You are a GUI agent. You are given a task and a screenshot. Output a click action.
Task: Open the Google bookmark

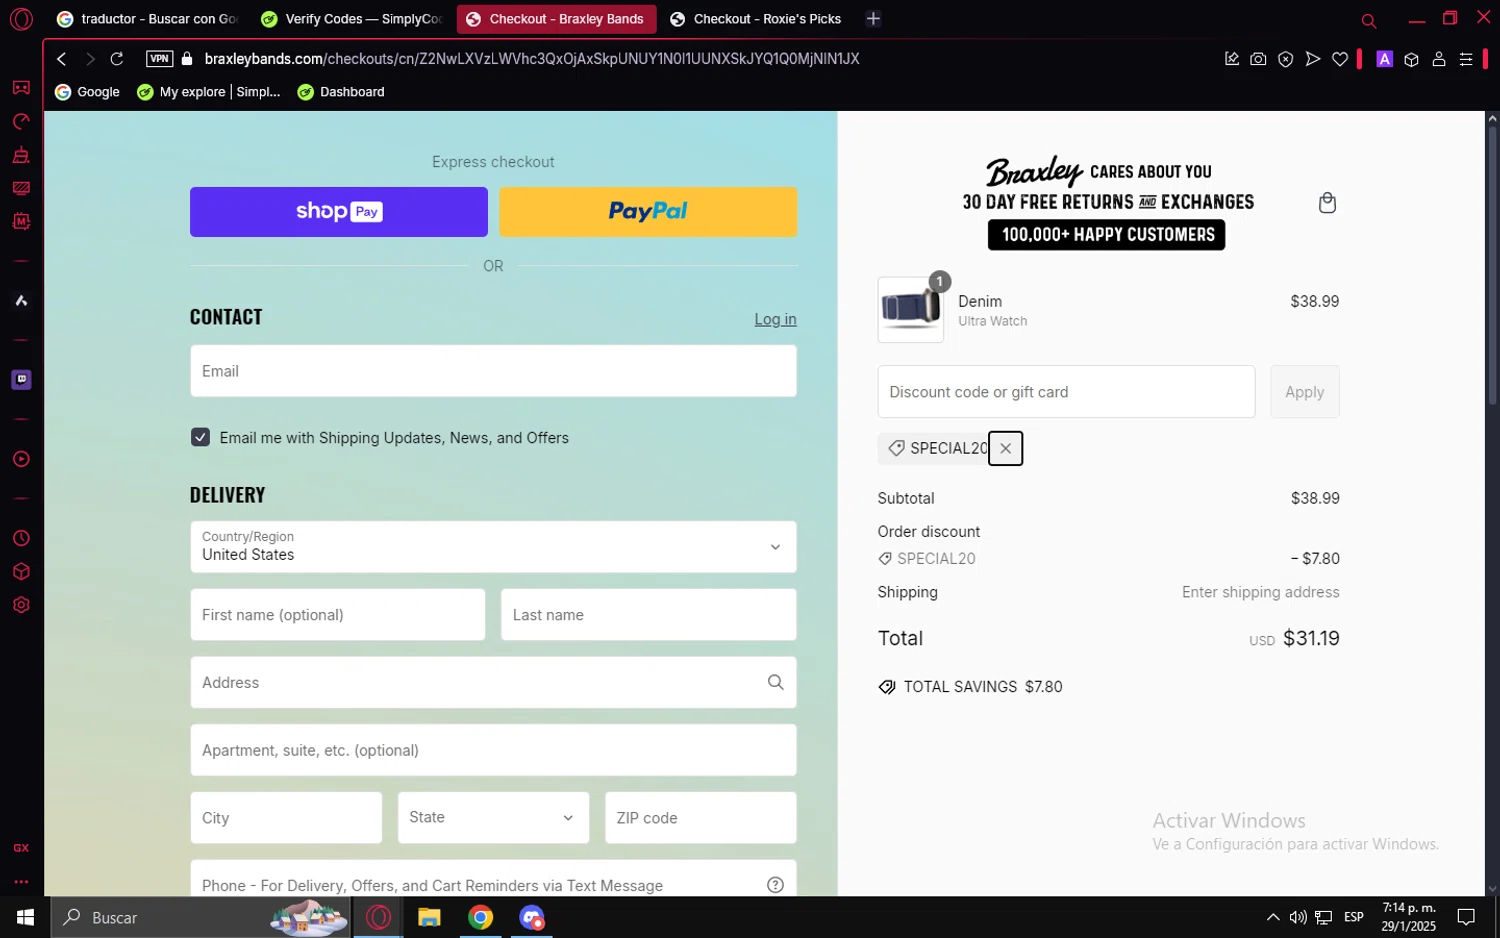pyautogui.click(x=87, y=92)
